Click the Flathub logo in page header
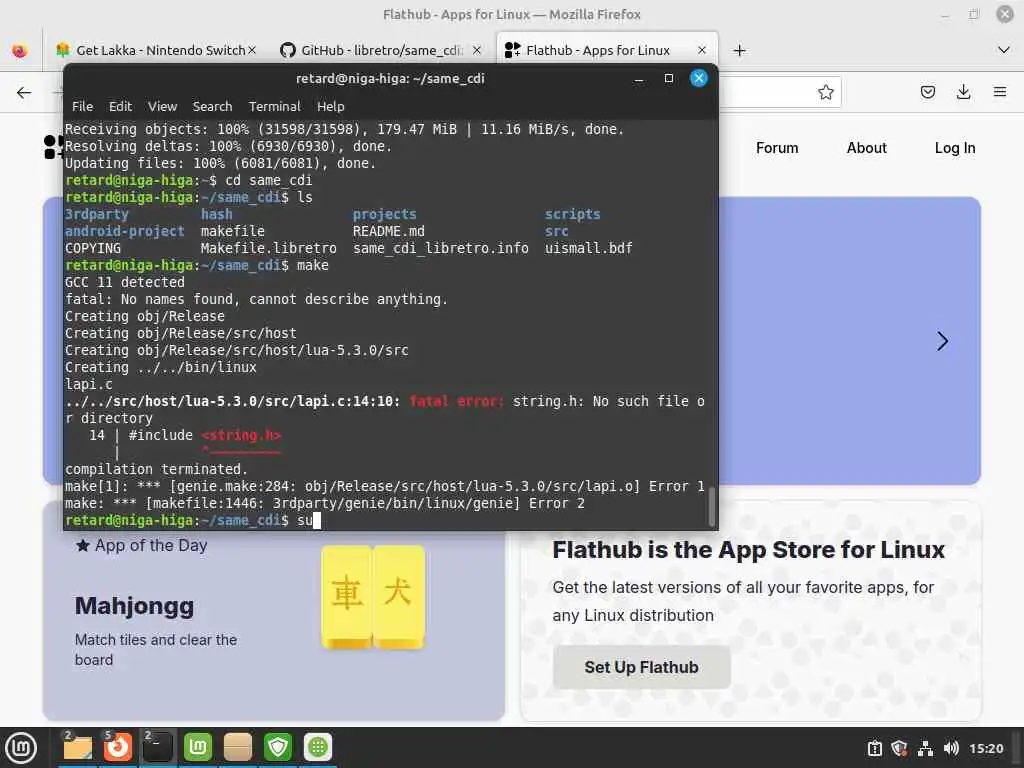This screenshot has height=768, width=1024. point(53,147)
